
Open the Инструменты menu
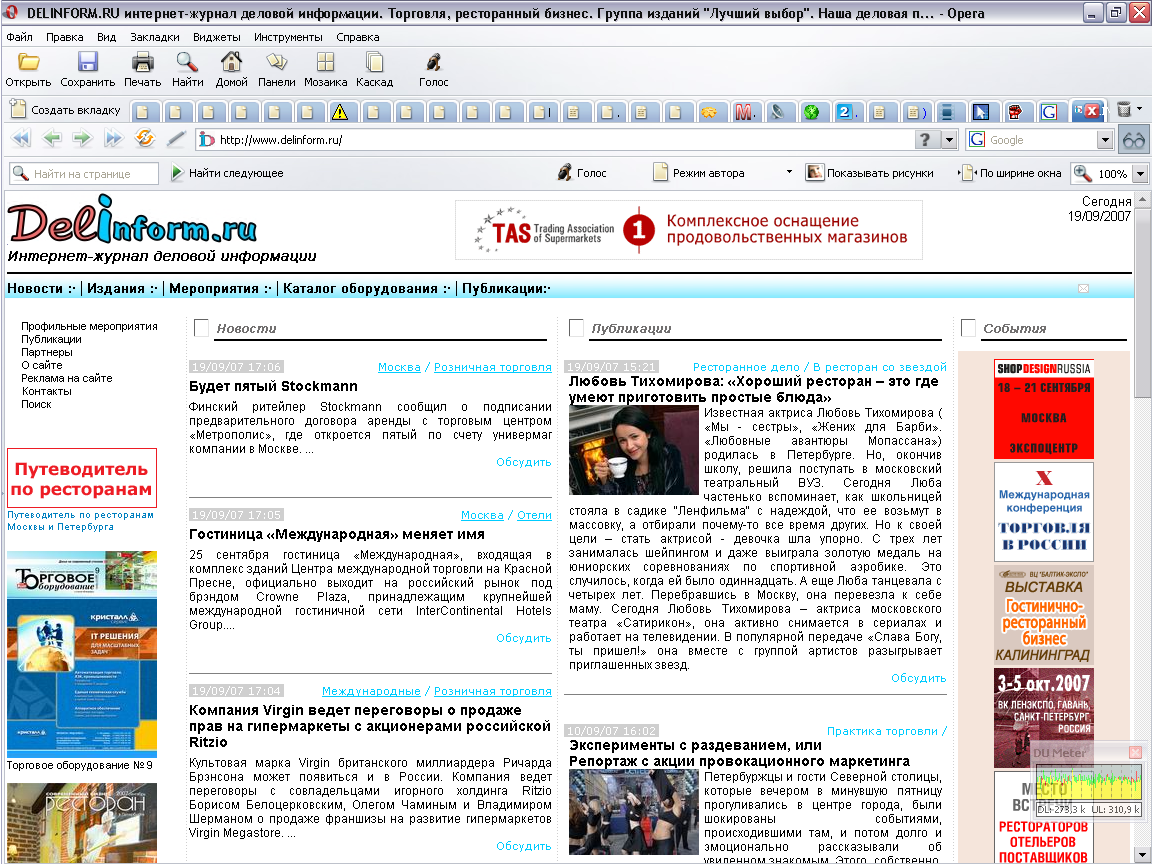pos(288,37)
